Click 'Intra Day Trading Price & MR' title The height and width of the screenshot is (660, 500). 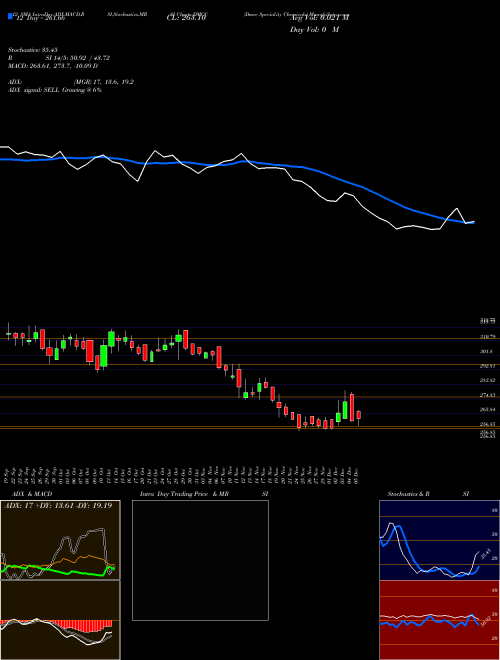point(185,494)
